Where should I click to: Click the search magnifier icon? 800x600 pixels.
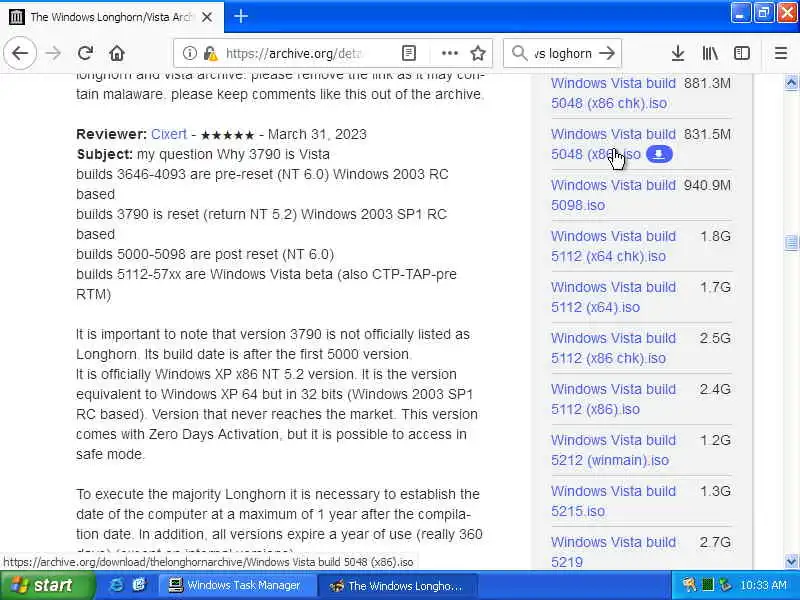519,53
